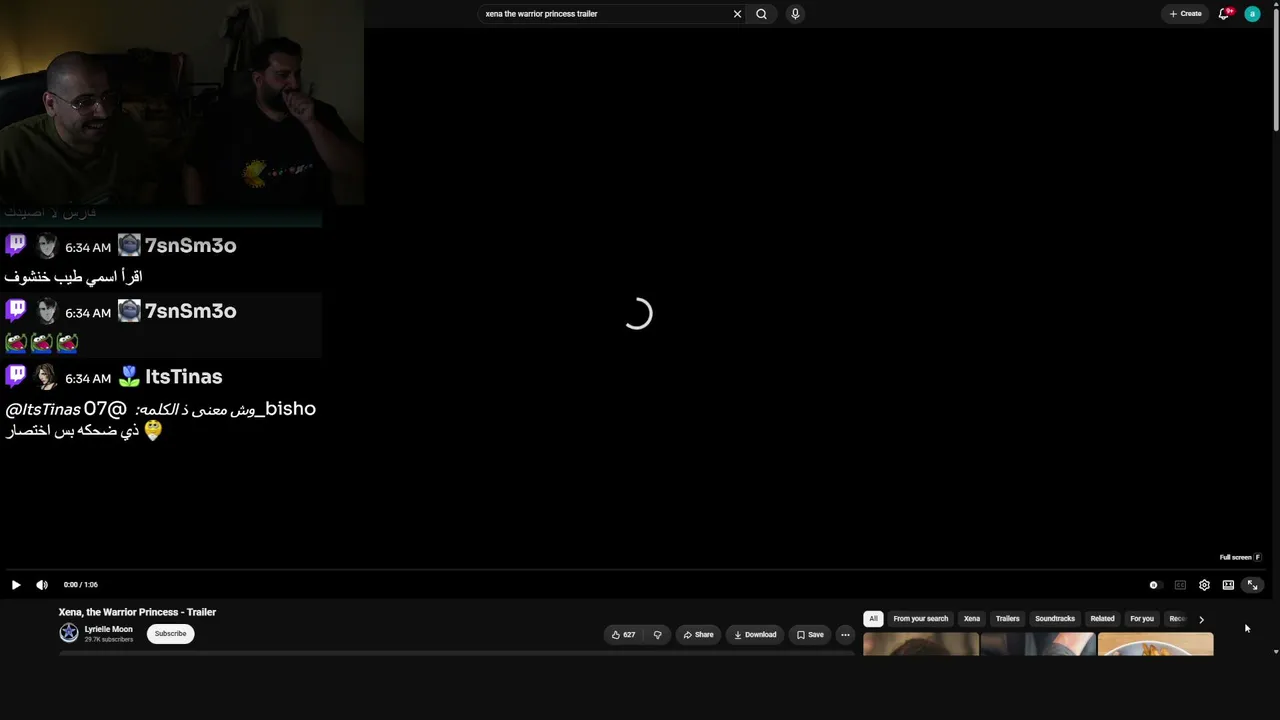This screenshot has width=1280, height=720.
Task: Select the Soundtracks filter chip
Action: [1055, 619]
